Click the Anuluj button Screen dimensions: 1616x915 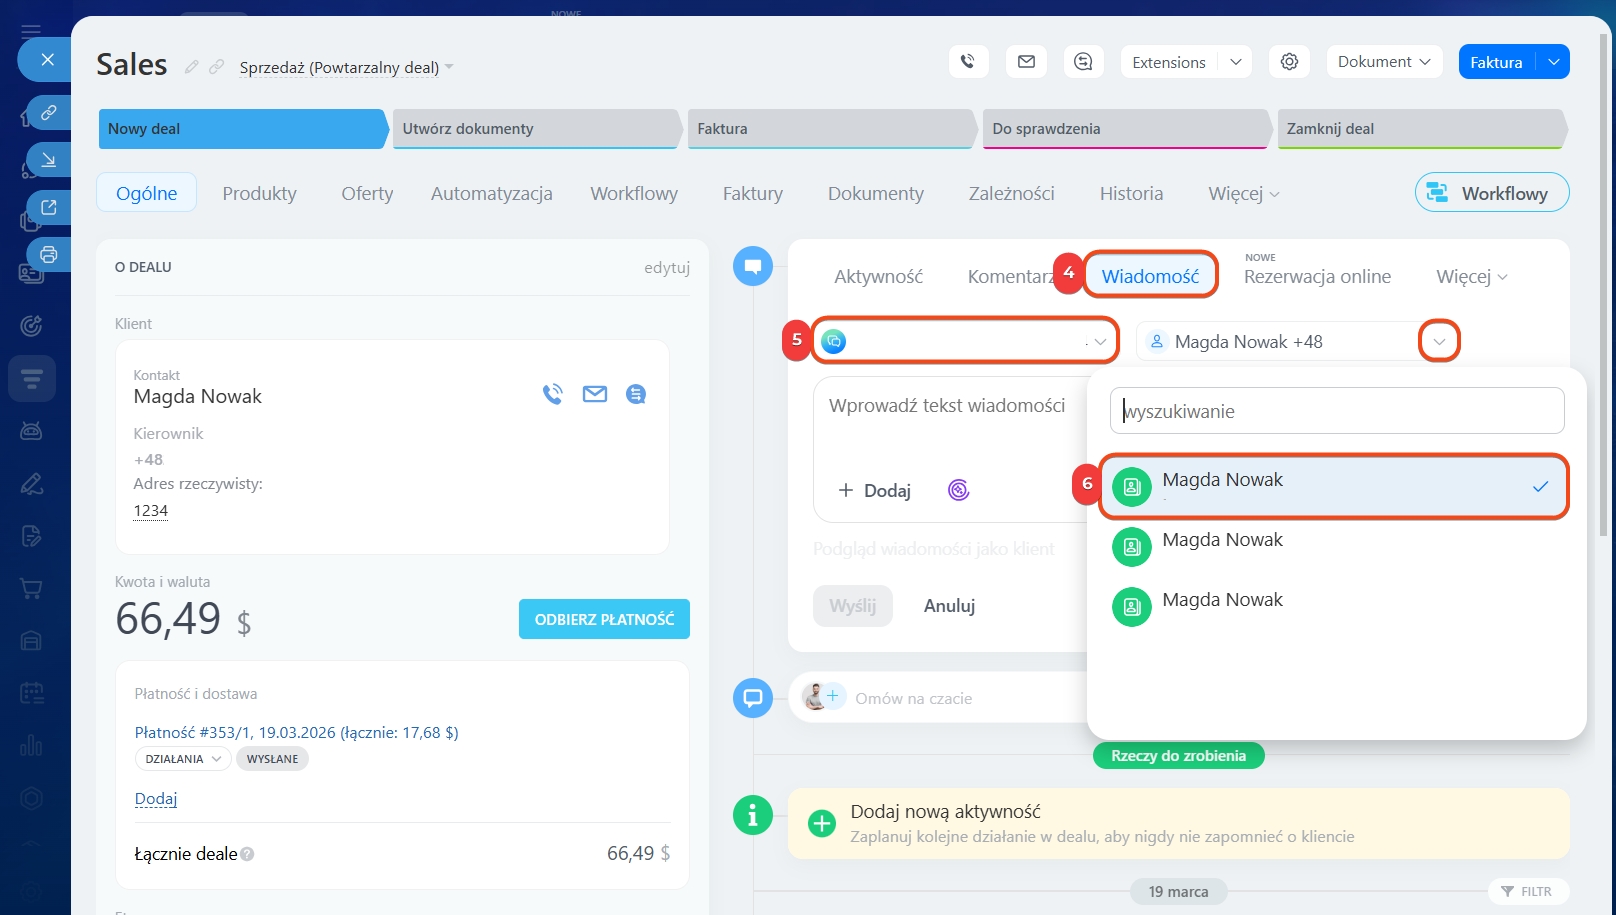point(949,606)
